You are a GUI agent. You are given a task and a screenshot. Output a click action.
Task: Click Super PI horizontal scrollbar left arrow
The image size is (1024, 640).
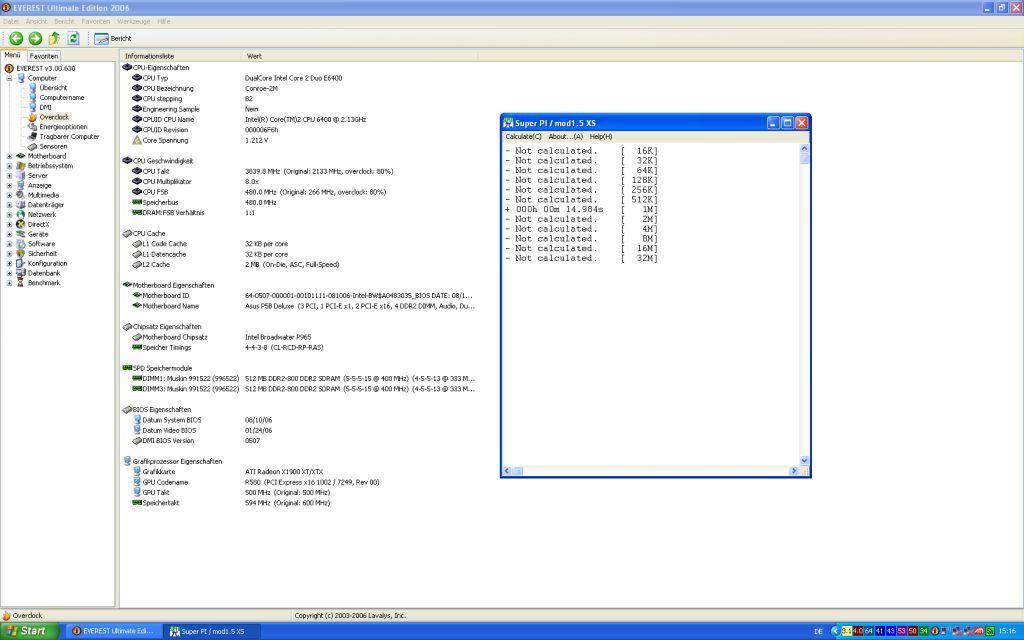[507, 471]
